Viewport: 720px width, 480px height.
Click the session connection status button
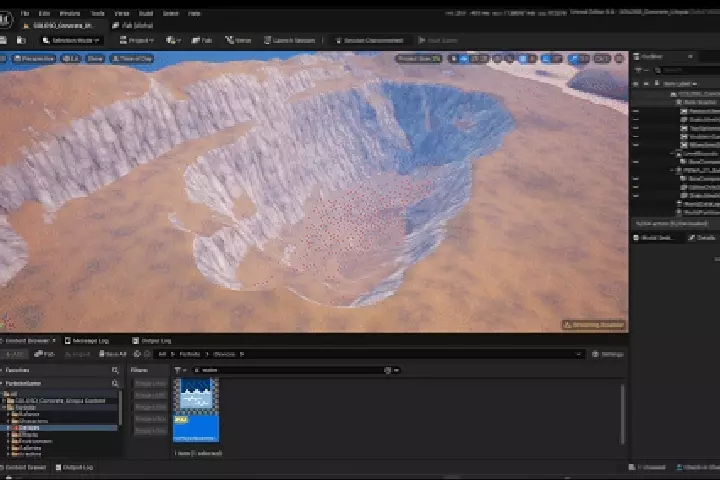pyautogui.click(x=370, y=40)
